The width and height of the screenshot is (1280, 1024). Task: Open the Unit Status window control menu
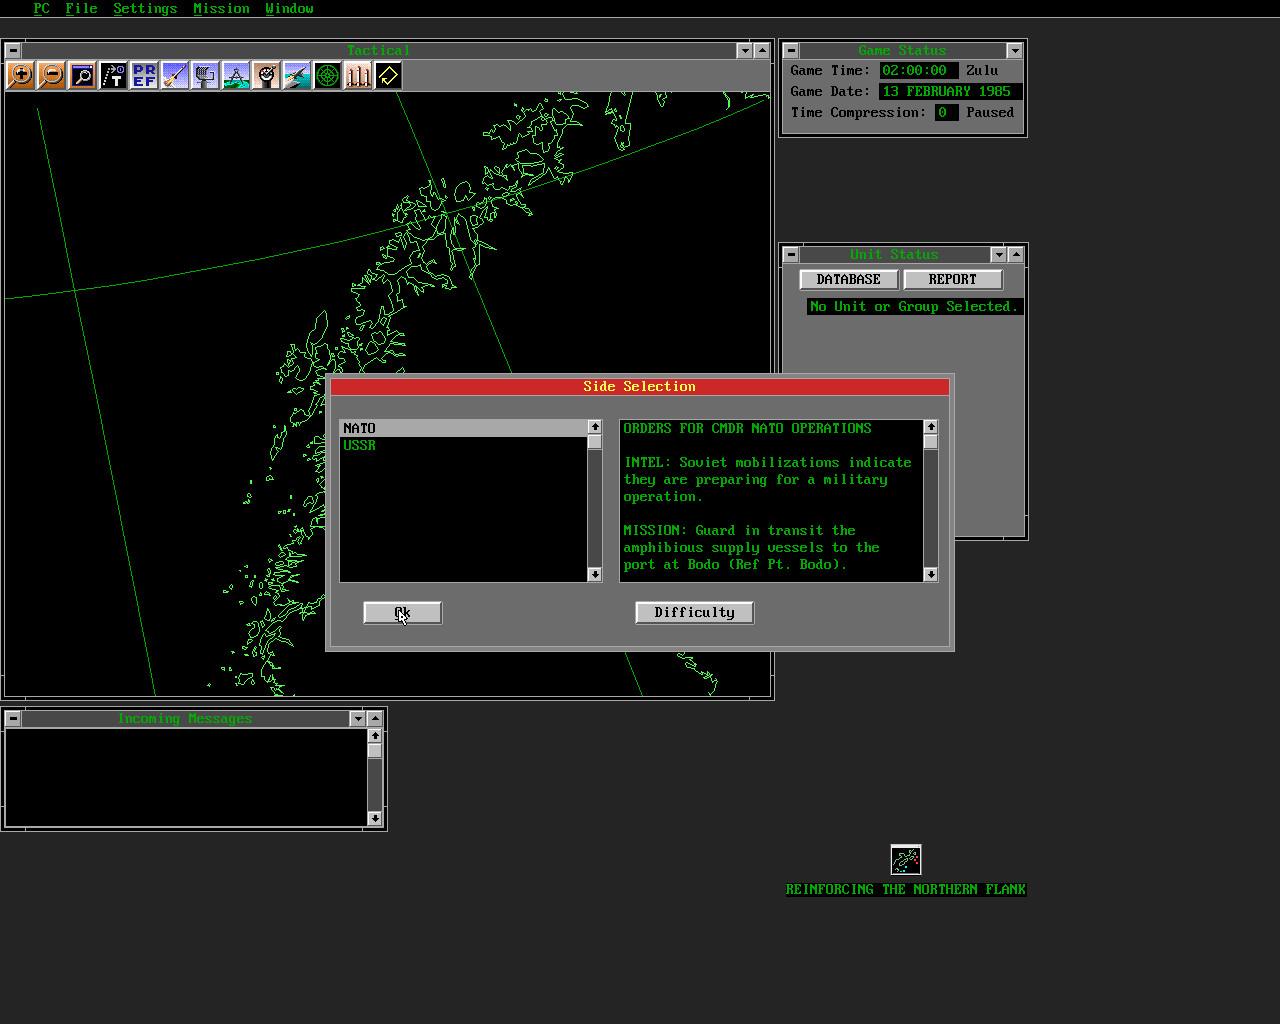point(791,254)
